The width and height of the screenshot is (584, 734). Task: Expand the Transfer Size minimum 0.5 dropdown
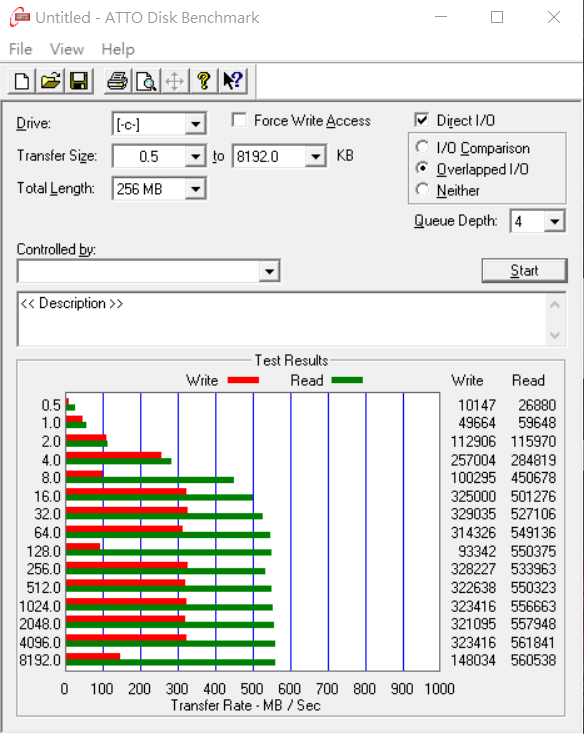(x=196, y=156)
